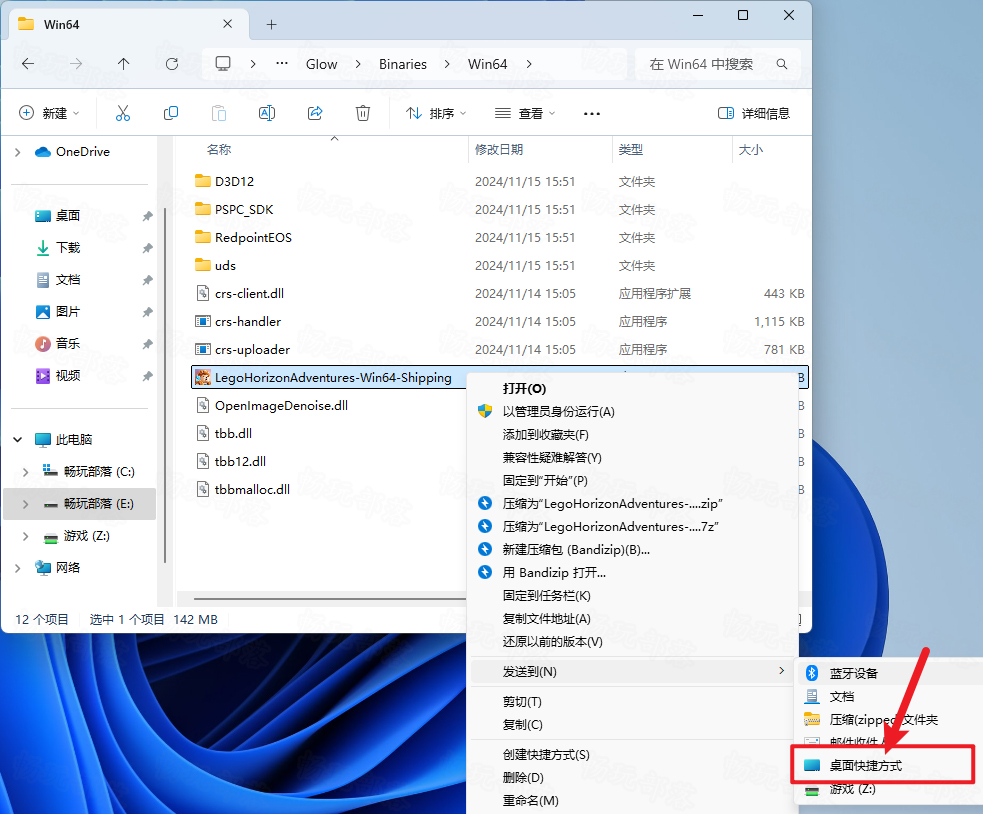This screenshot has height=814, width=983.
Task: Click the 详细信息 details pane button
Action: pos(754,114)
